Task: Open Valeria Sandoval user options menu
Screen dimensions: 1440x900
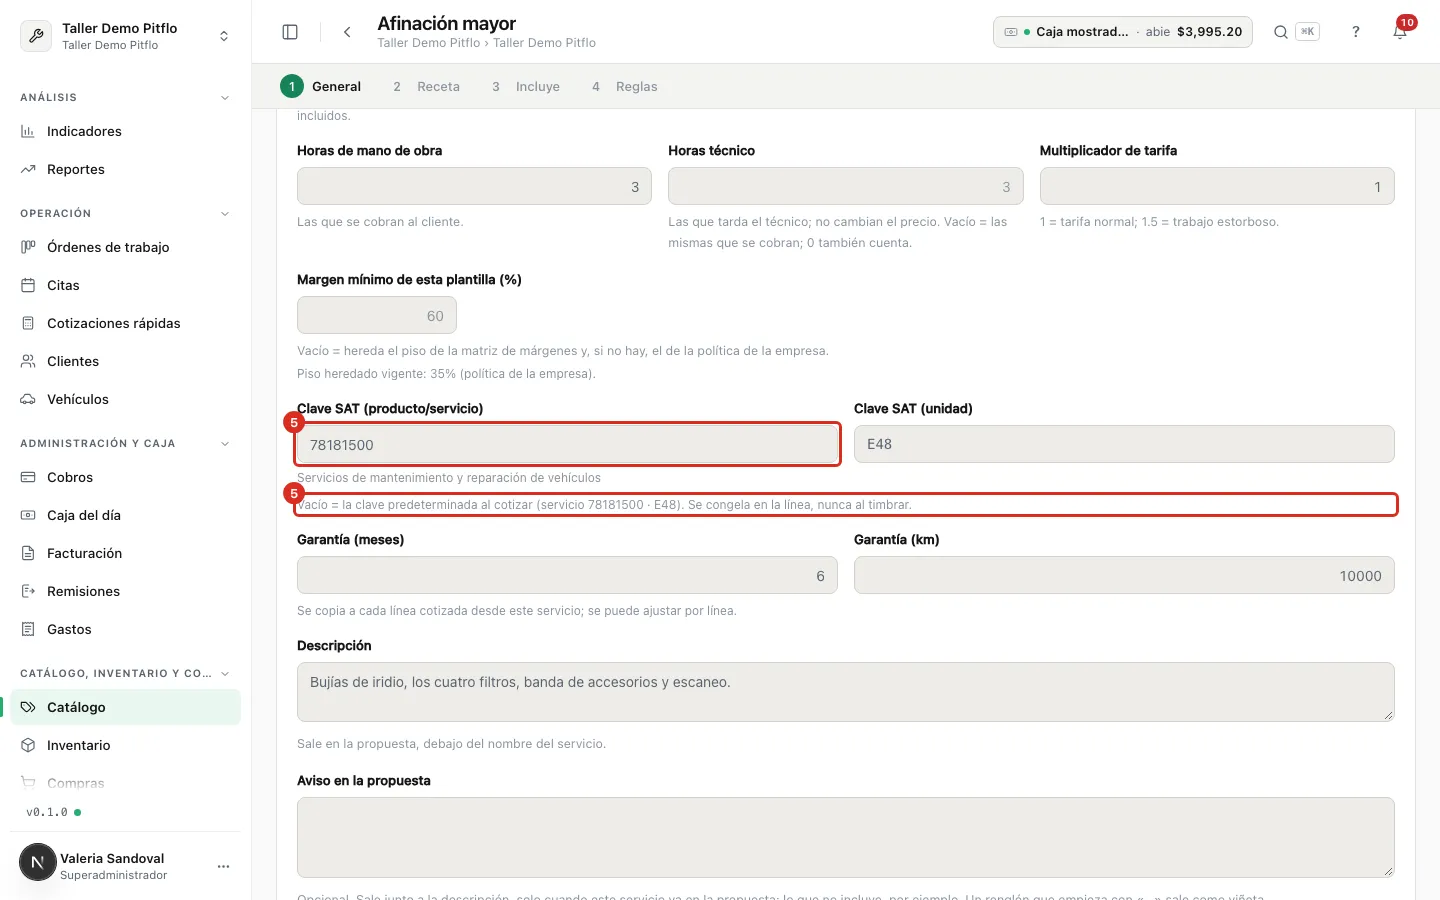Action: click(224, 866)
